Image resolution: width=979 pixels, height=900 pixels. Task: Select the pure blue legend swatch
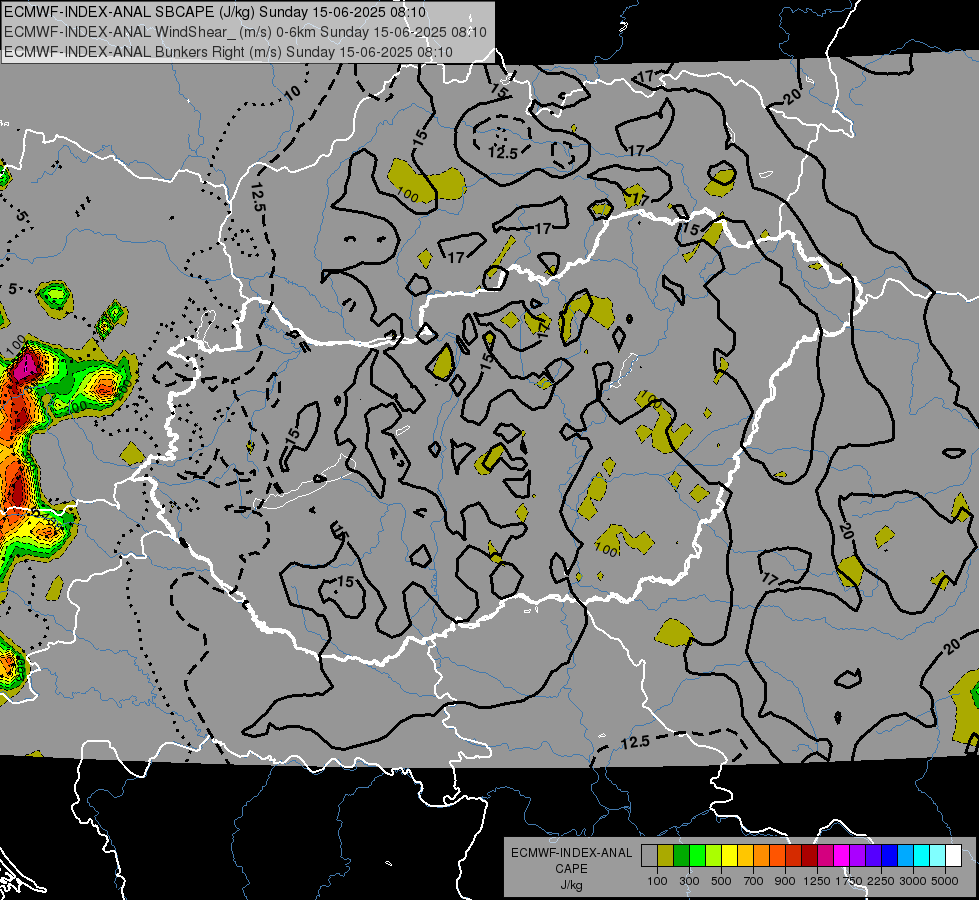click(x=890, y=856)
